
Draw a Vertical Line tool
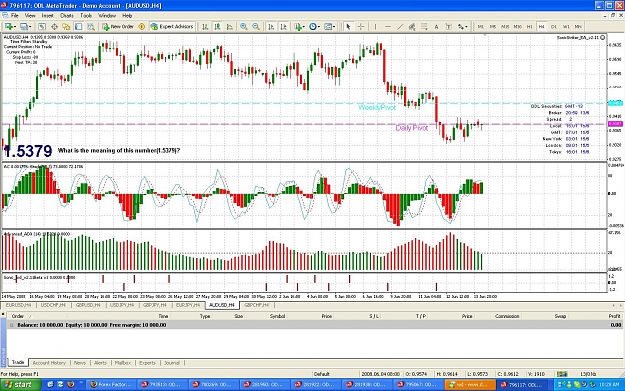(x=375, y=27)
